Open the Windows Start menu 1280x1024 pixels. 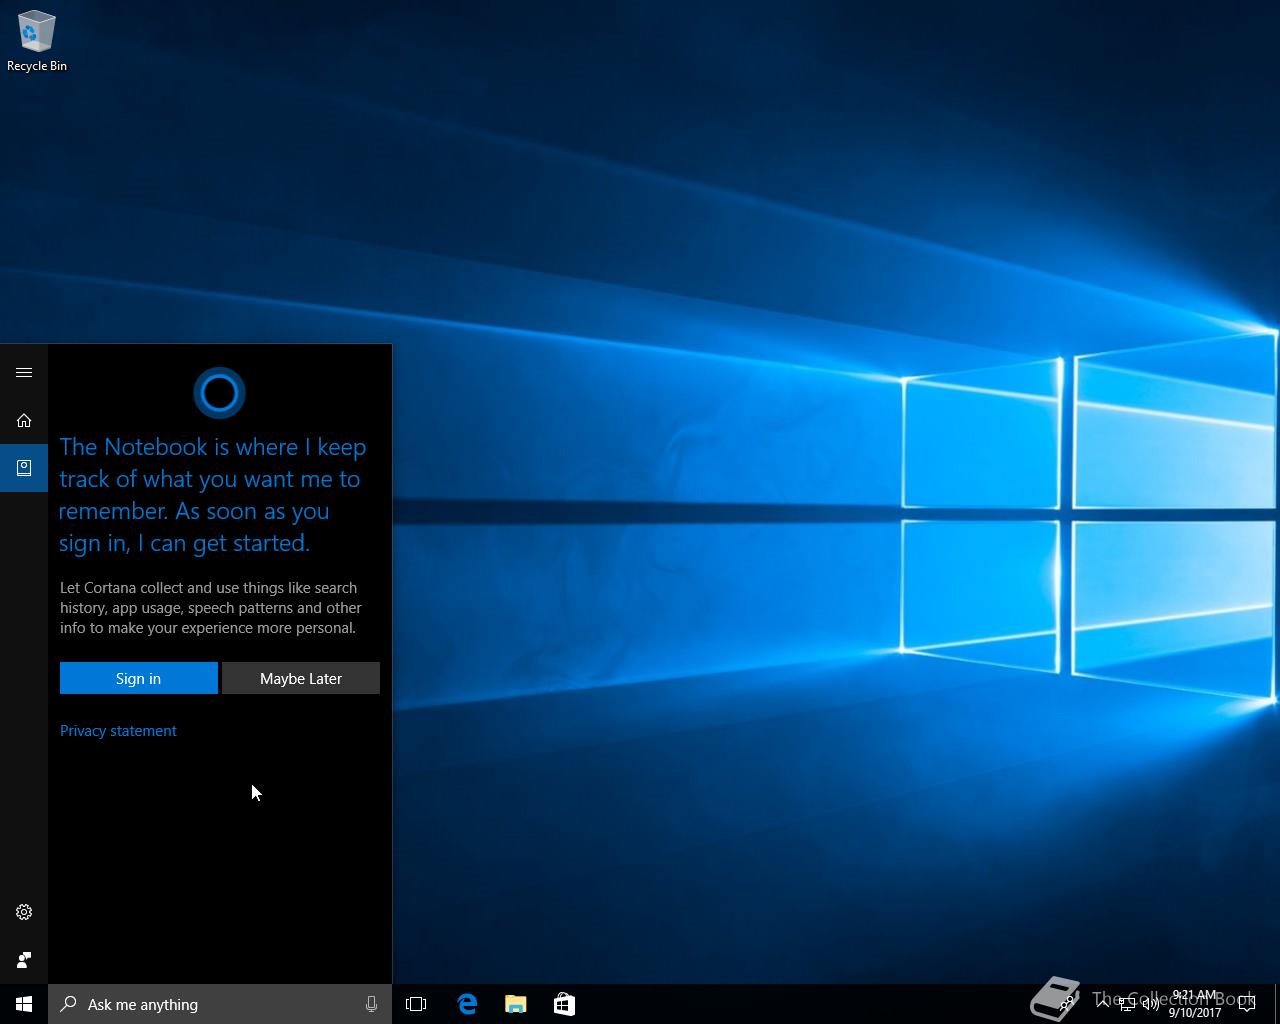[24, 1004]
